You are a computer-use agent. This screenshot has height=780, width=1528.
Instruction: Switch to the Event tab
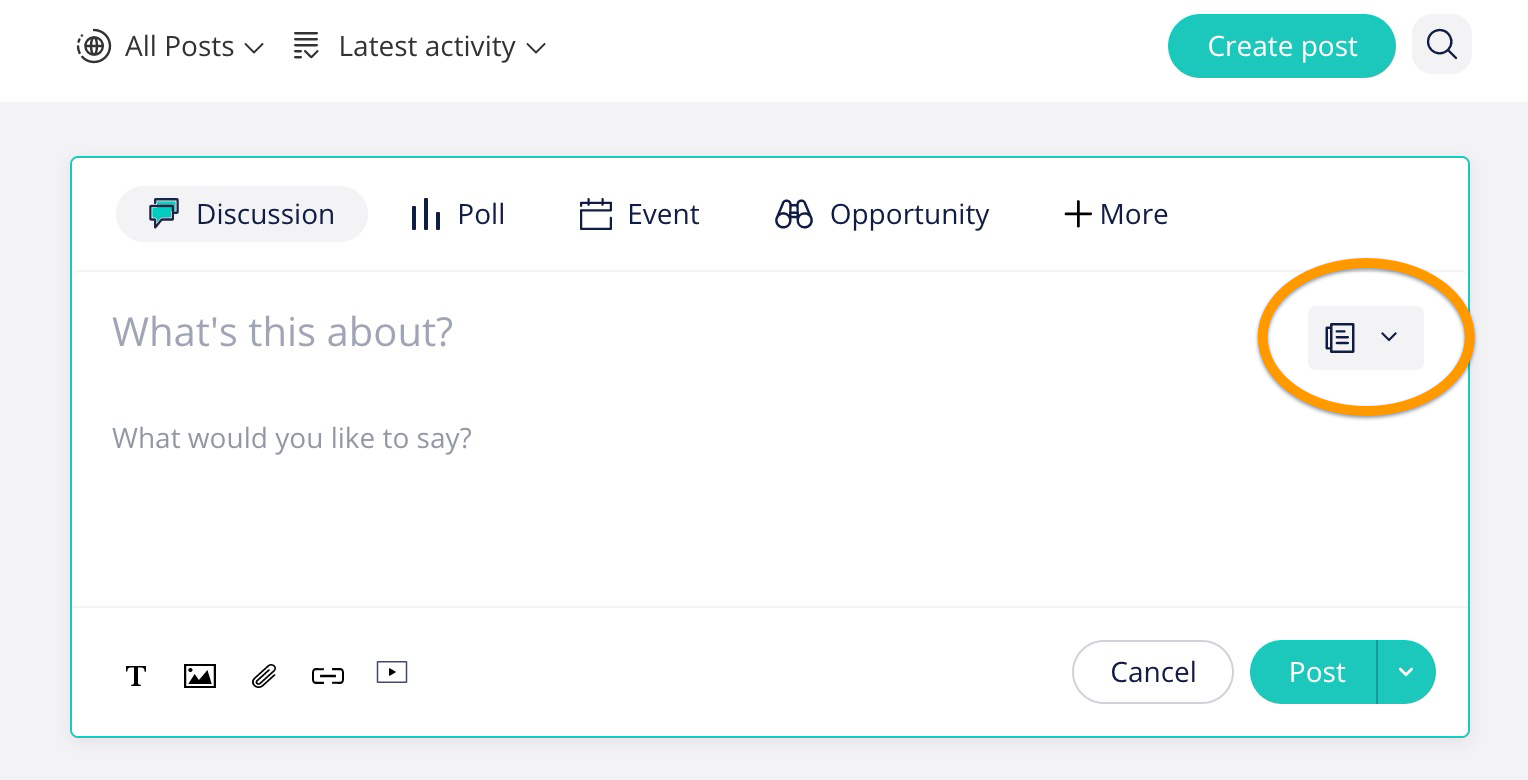(x=640, y=214)
